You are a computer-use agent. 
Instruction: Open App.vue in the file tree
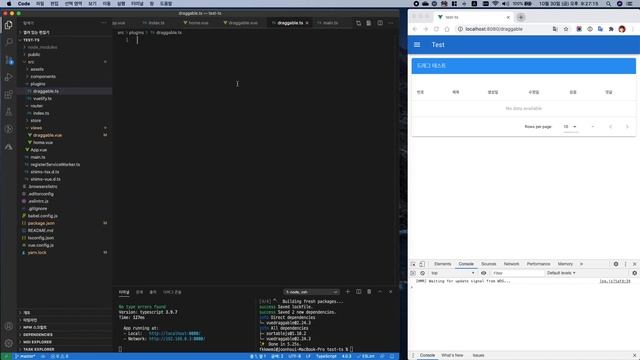38,150
